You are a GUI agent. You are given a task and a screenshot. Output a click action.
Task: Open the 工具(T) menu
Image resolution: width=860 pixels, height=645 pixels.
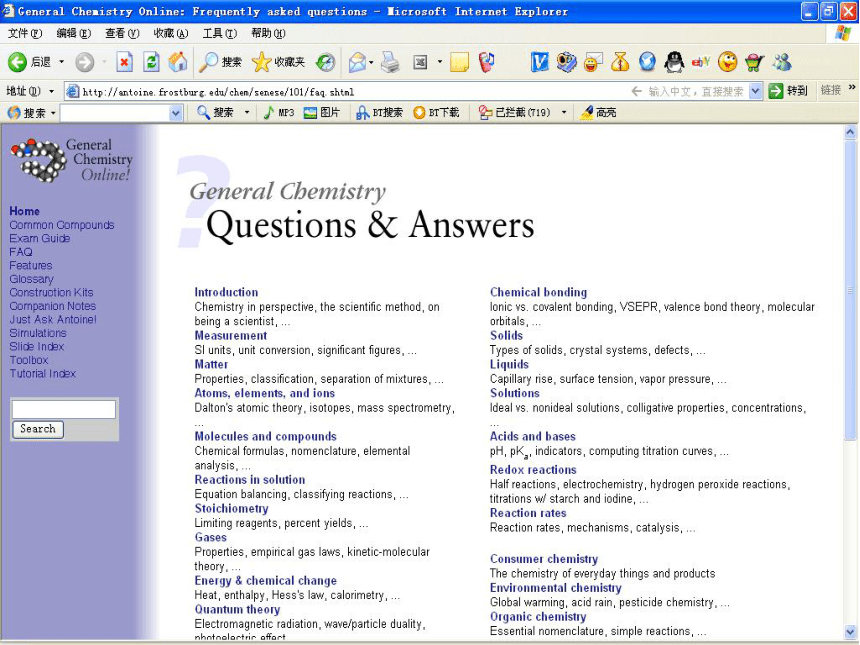click(x=219, y=33)
